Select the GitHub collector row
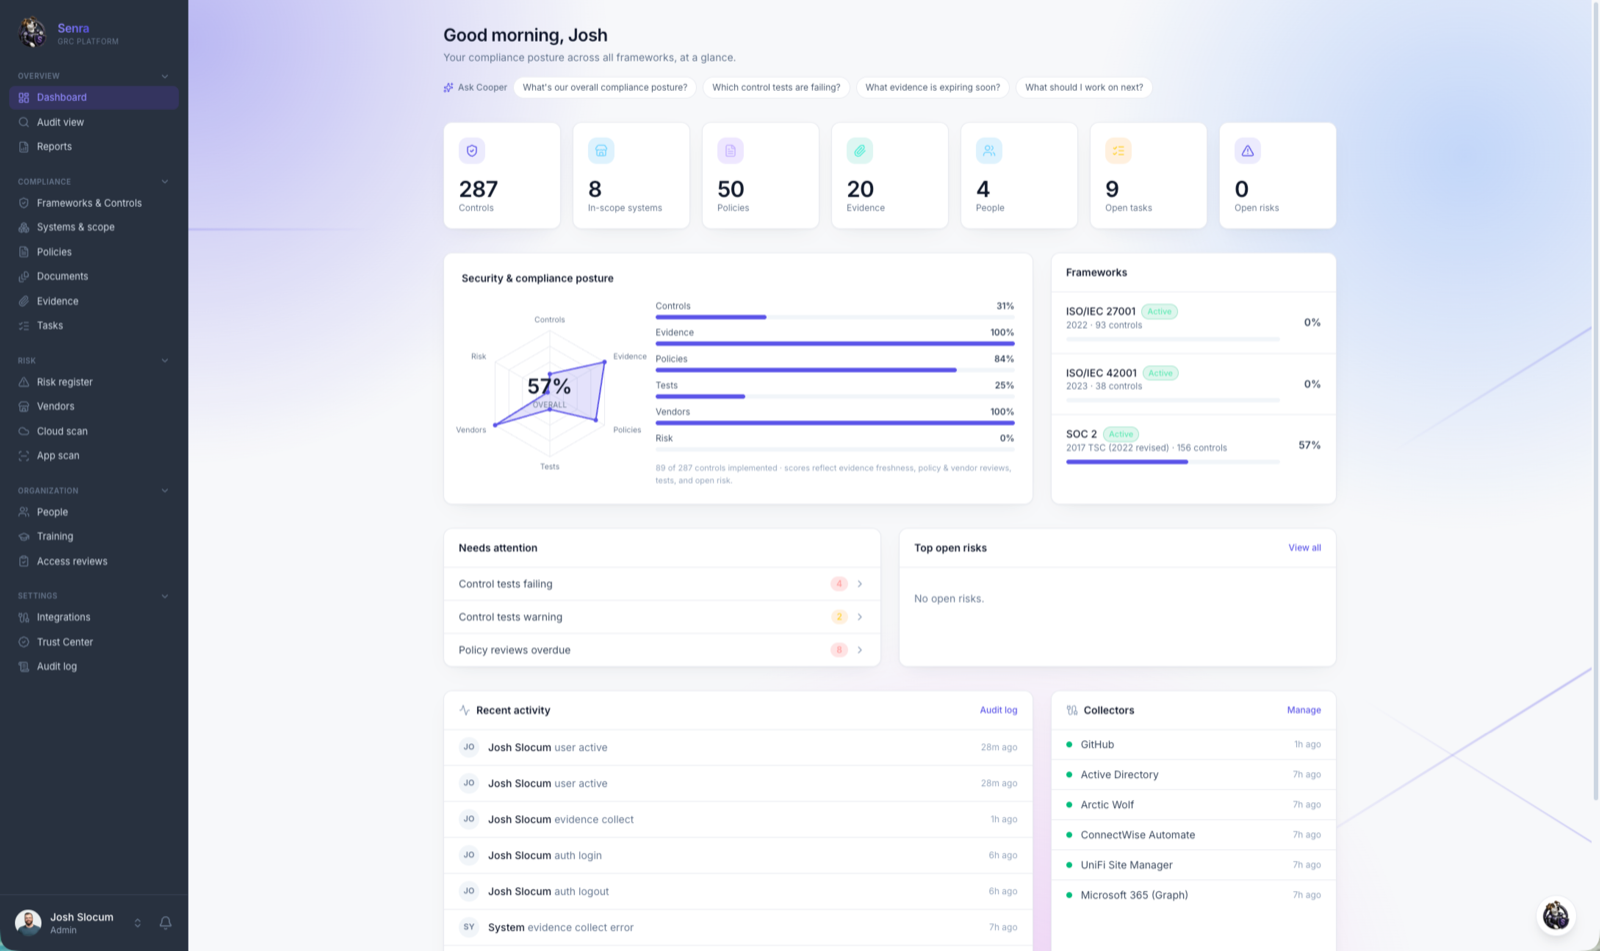Viewport: 1600px width, 951px height. pyautogui.click(x=1193, y=744)
